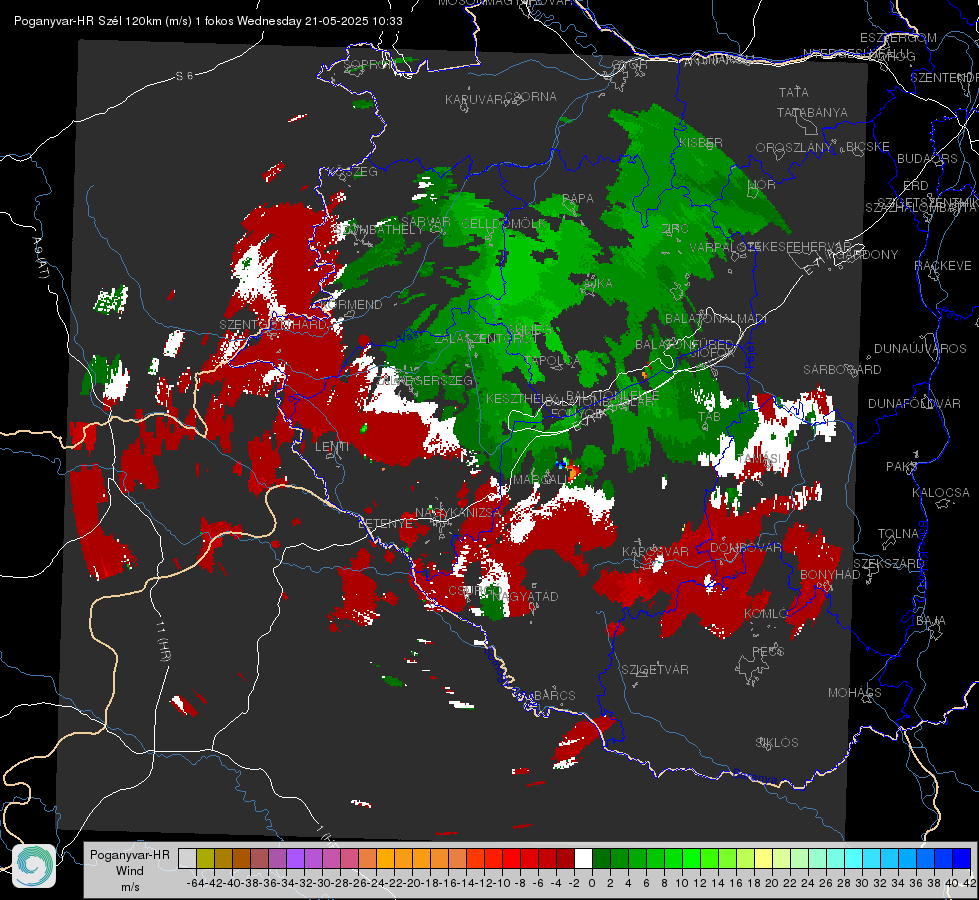979x900 pixels.
Task: Click the DUNAFÖLDVÁR city label
Action: coord(914,404)
